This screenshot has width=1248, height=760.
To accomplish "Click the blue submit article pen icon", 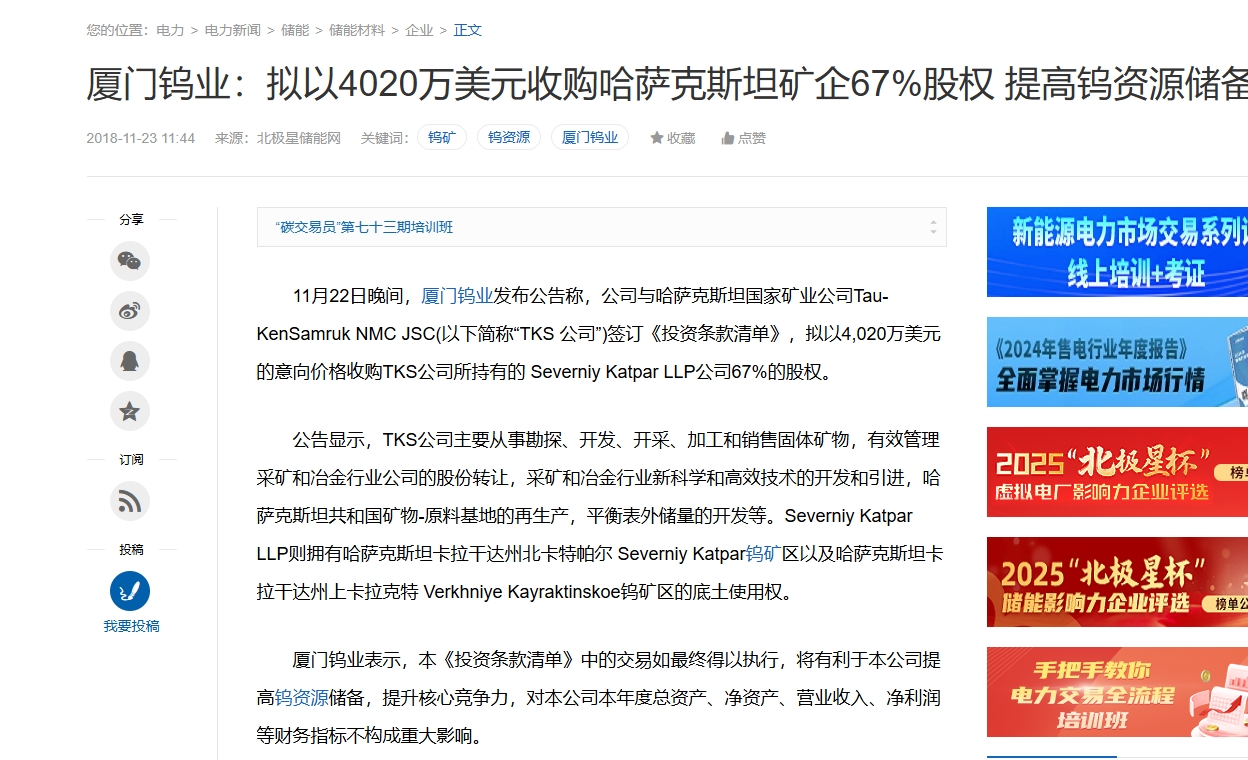I will [x=130, y=591].
